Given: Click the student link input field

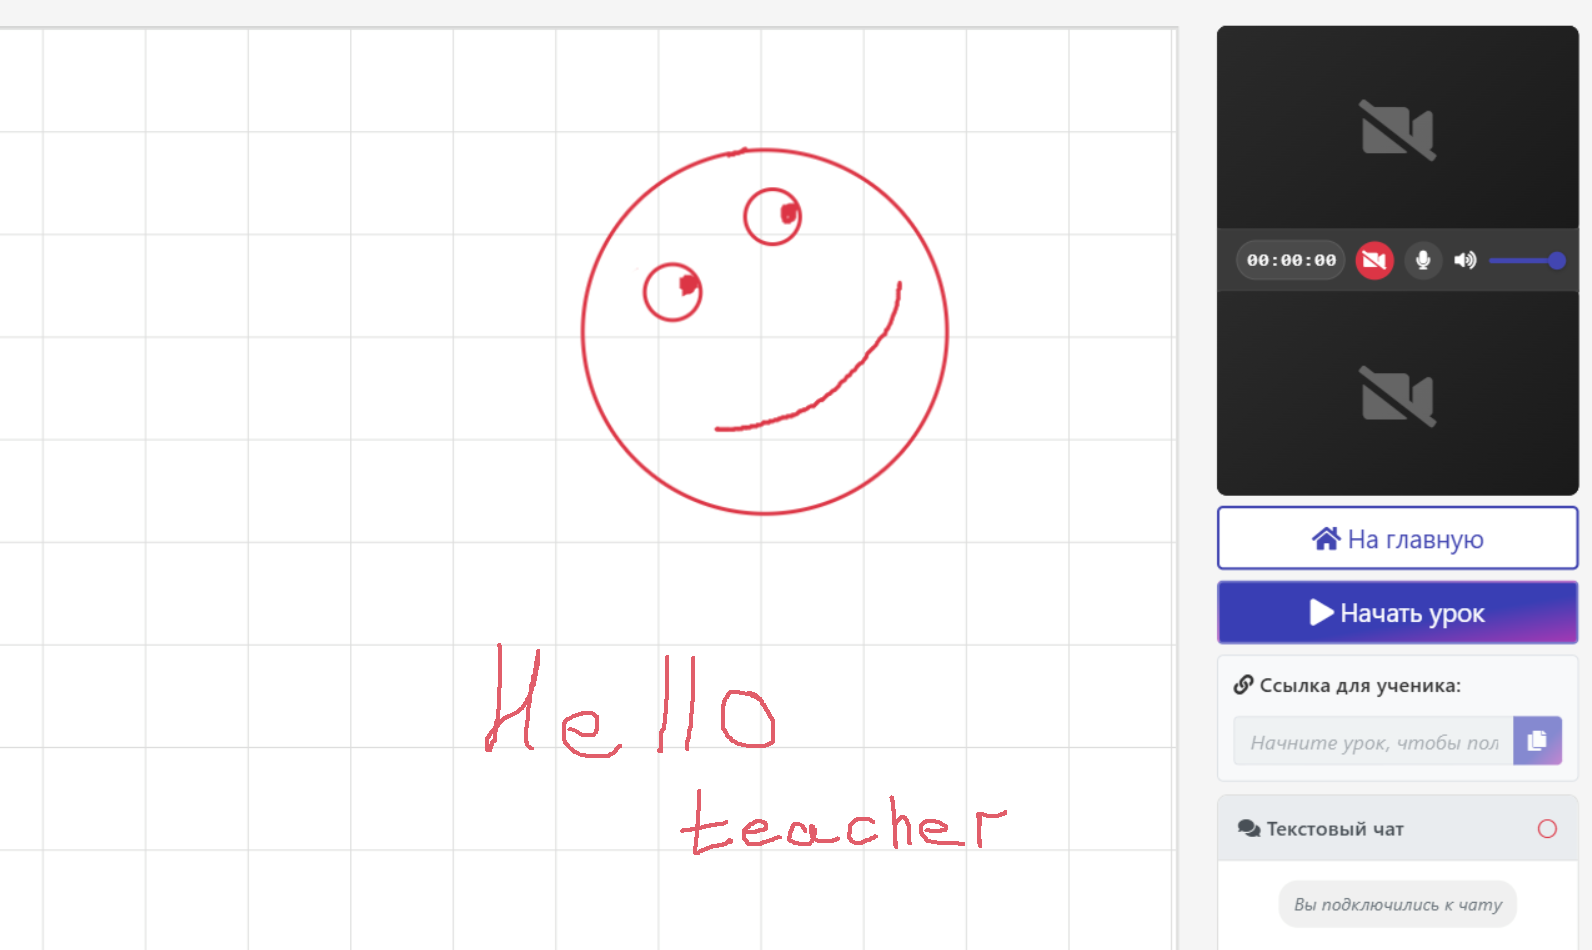Looking at the screenshot, I should 1374,741.
